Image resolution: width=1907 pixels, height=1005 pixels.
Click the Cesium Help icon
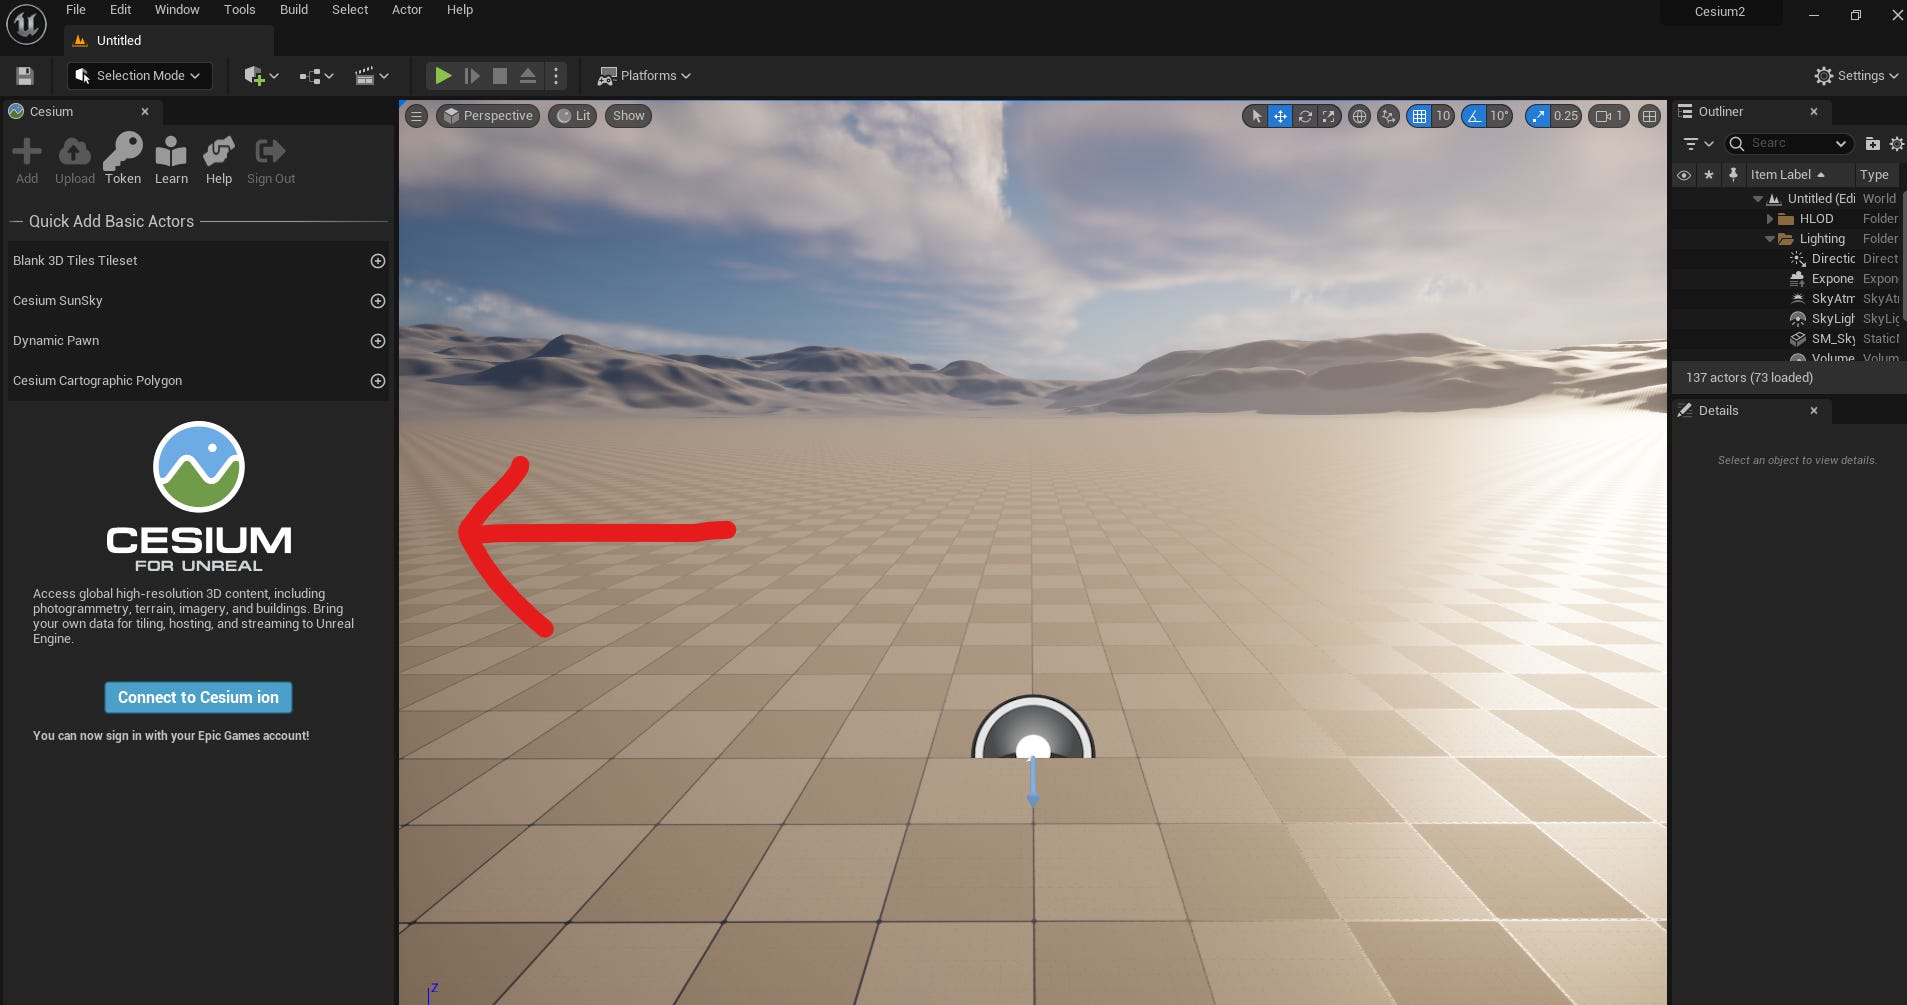(x=218, y=152)
